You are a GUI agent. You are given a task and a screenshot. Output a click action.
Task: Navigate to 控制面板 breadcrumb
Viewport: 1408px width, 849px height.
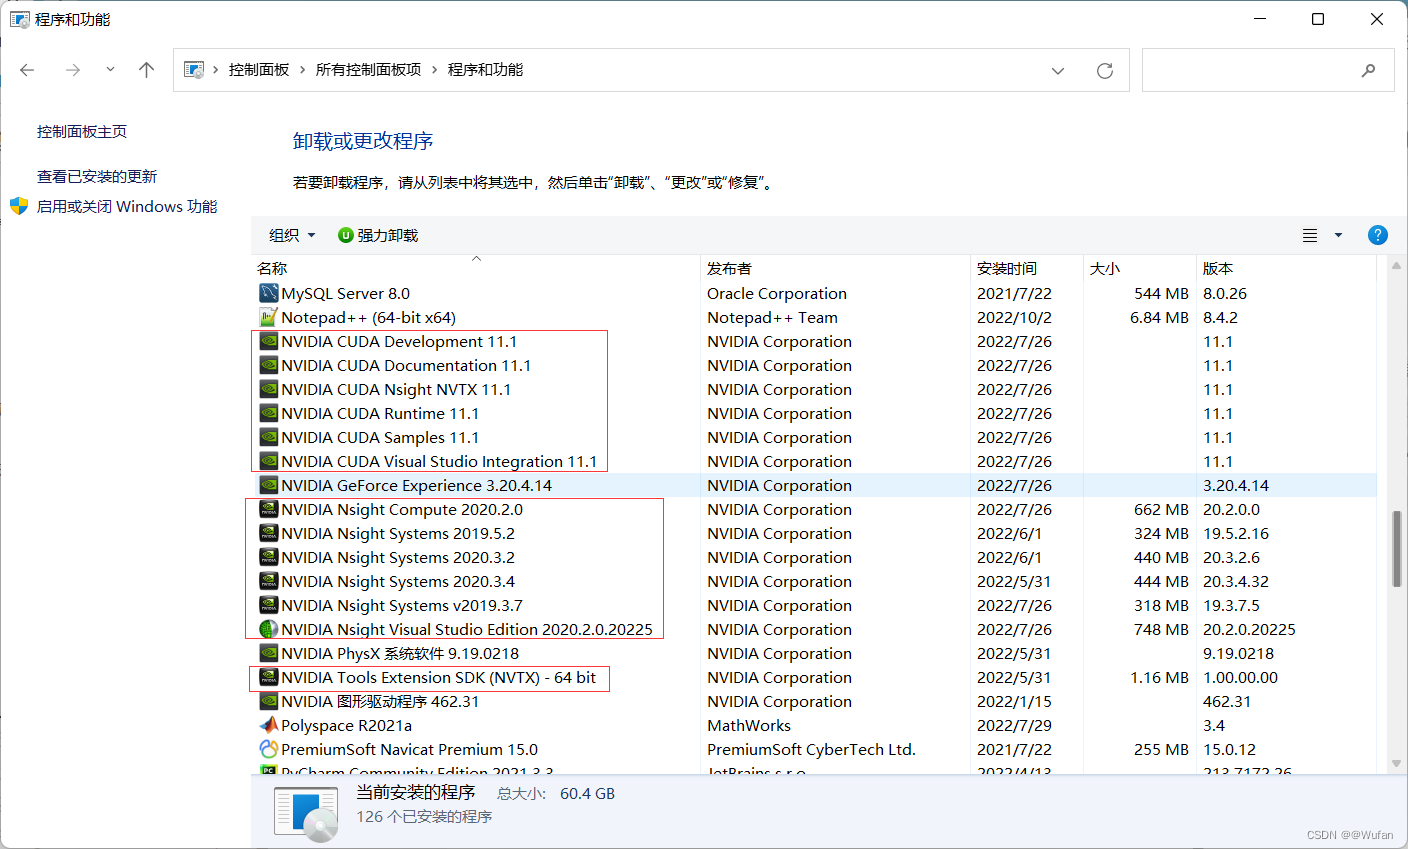coord(259,70)
